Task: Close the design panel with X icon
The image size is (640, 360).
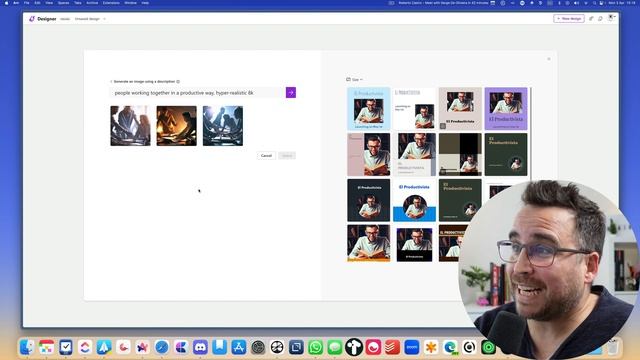Action: (549, 59)
